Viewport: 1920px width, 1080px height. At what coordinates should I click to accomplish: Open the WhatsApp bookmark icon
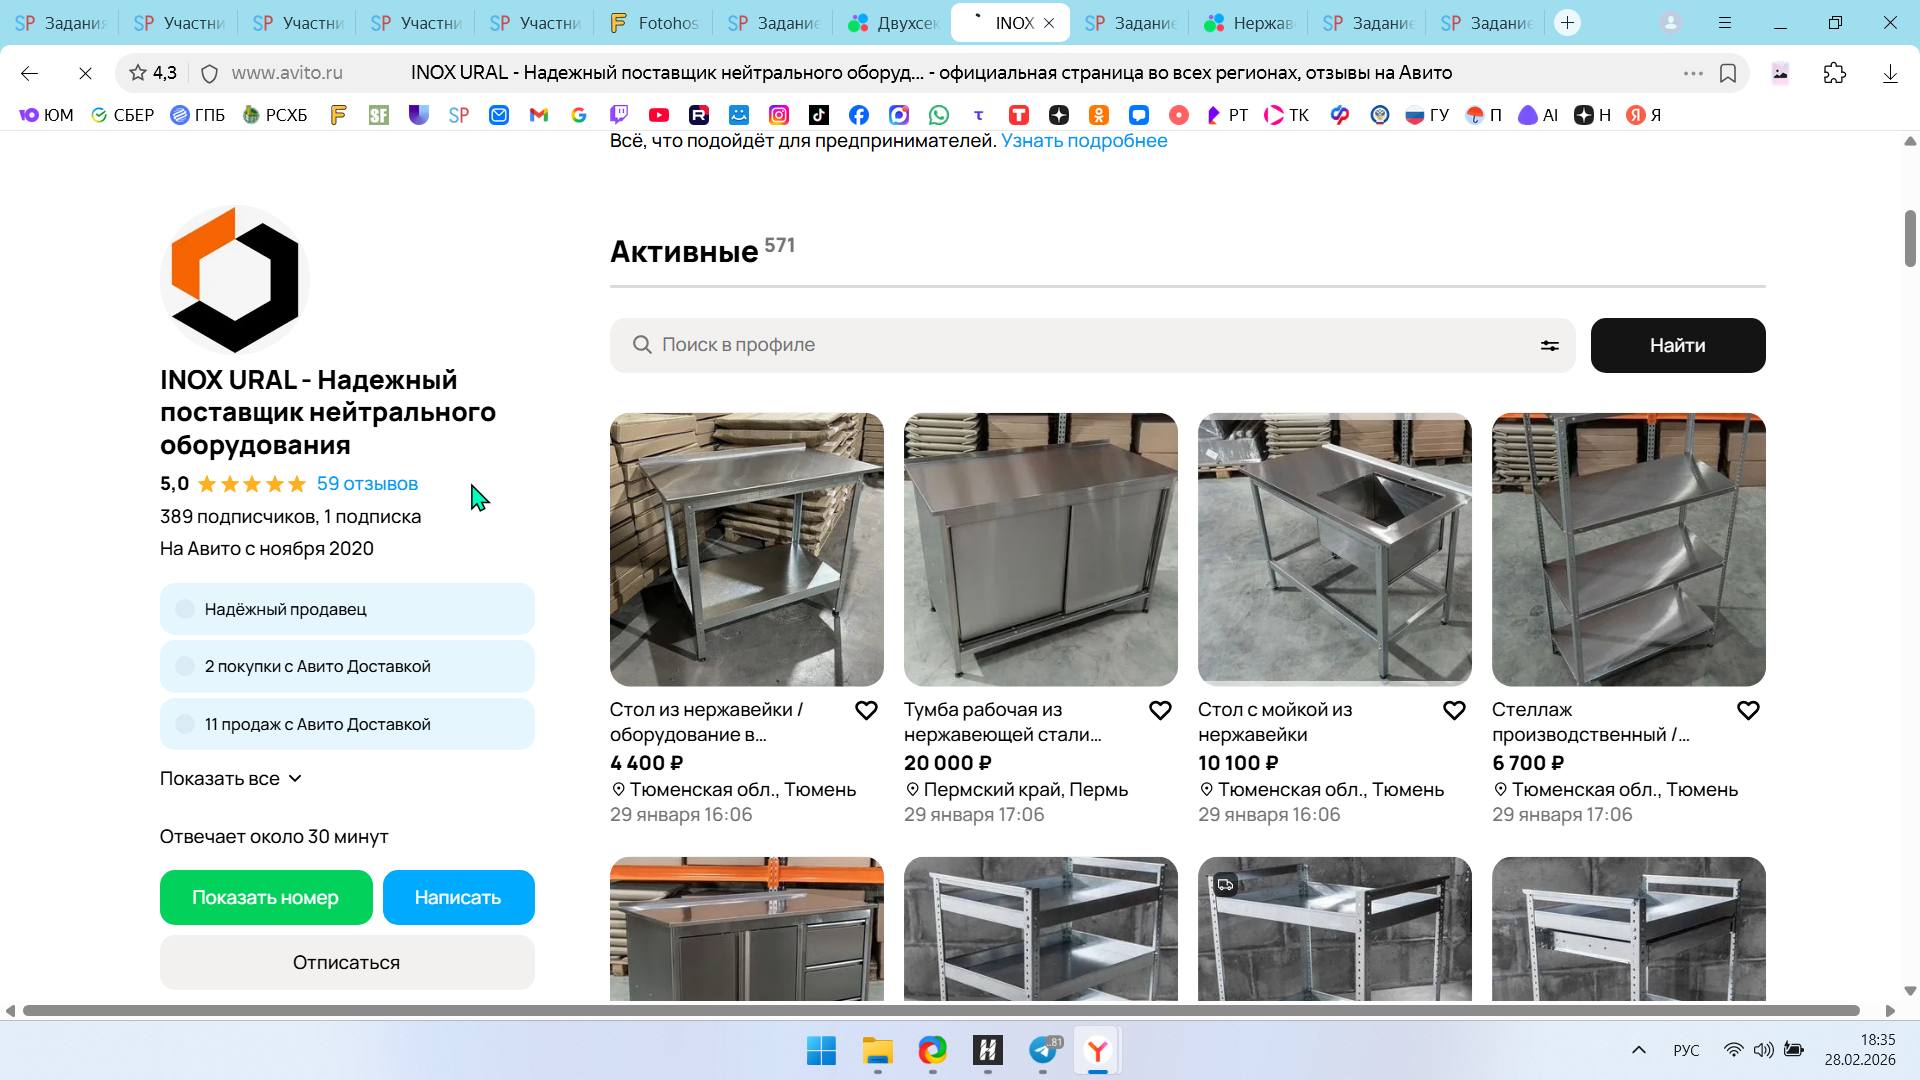point(938,115)
